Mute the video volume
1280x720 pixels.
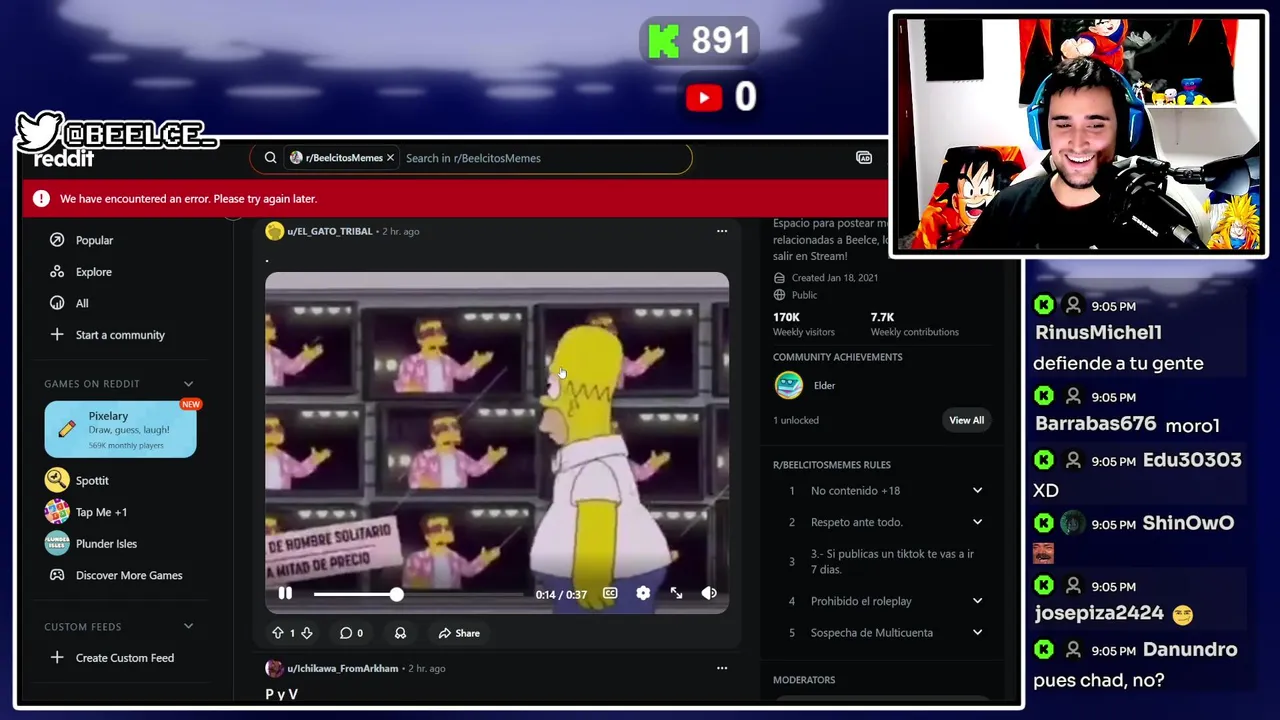709,593
